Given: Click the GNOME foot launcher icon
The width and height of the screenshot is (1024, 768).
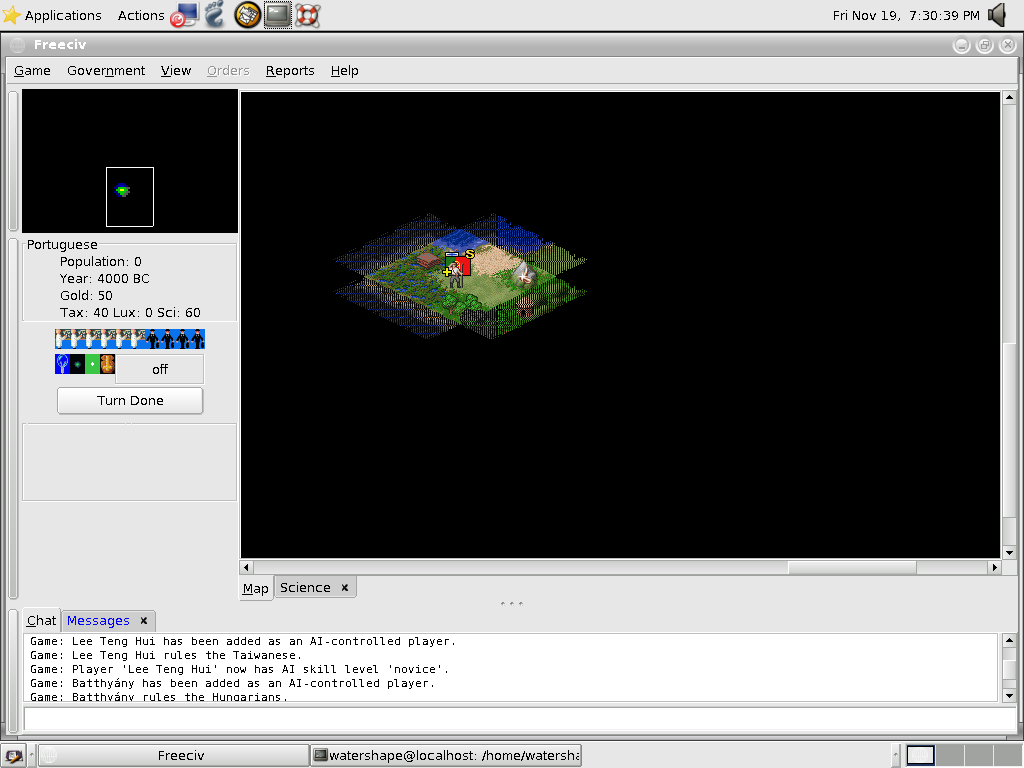Looking at the screenshot, I should (x=215, y=14).
